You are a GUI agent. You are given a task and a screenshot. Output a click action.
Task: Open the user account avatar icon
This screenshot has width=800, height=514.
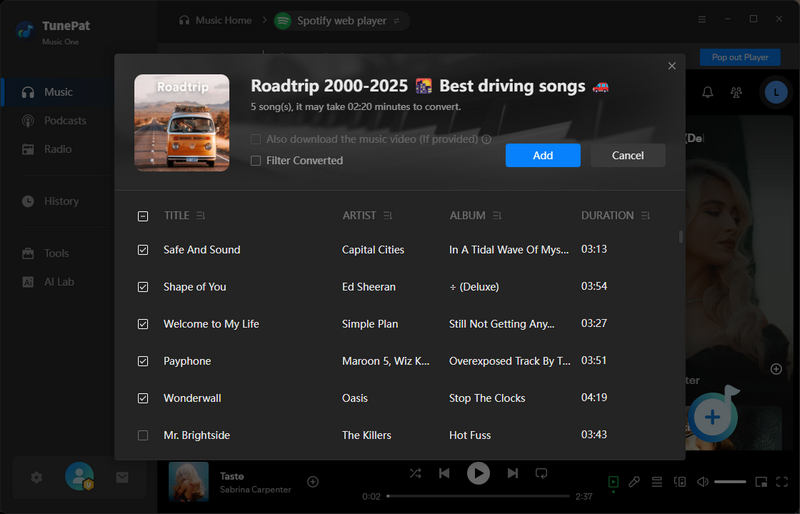click(x=80, y=476)
